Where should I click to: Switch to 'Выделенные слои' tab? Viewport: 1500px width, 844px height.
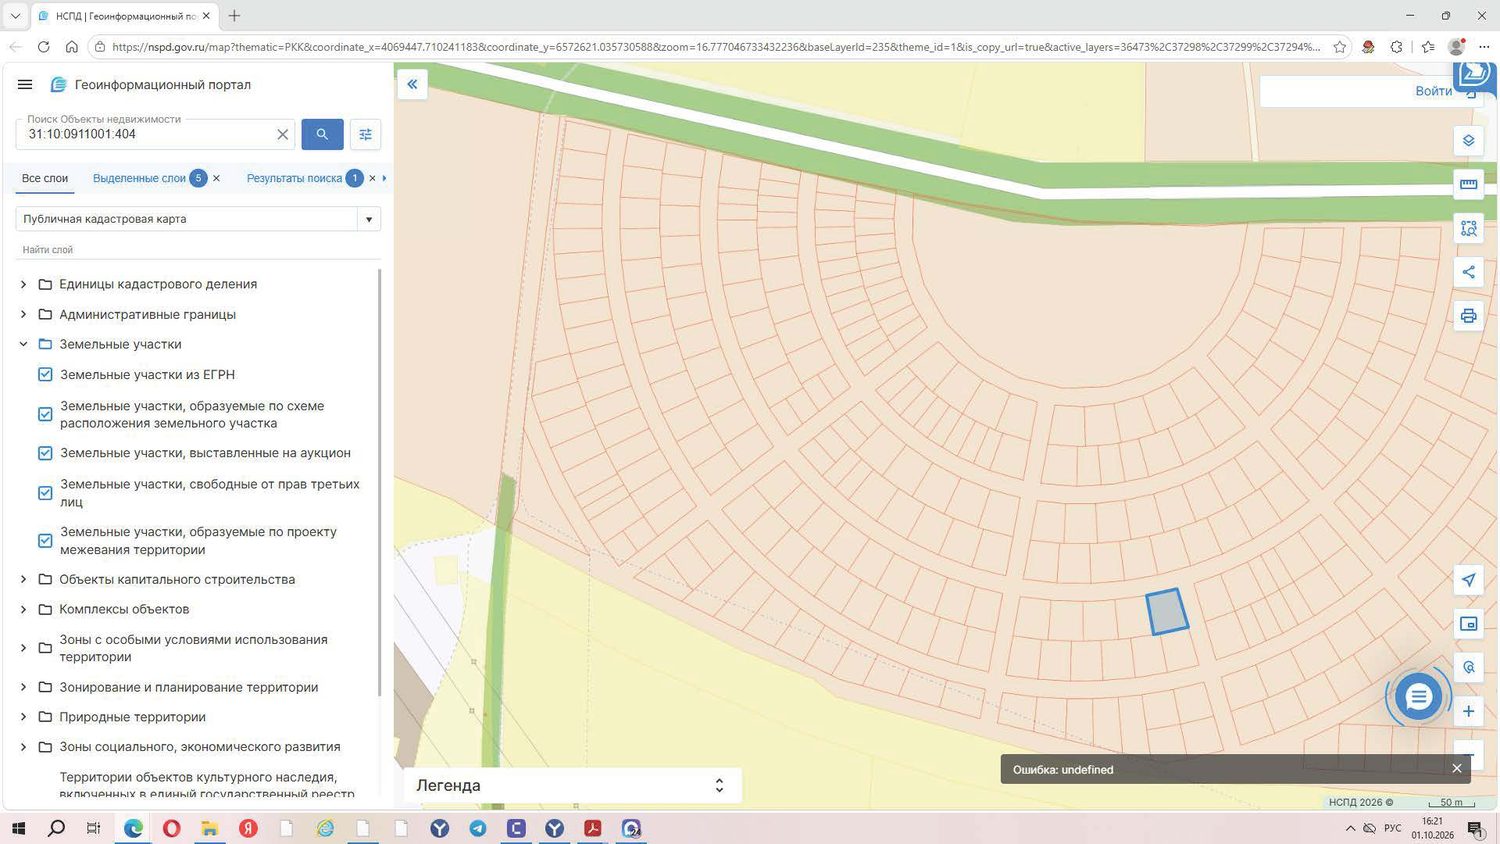click(x=139, y=178)
